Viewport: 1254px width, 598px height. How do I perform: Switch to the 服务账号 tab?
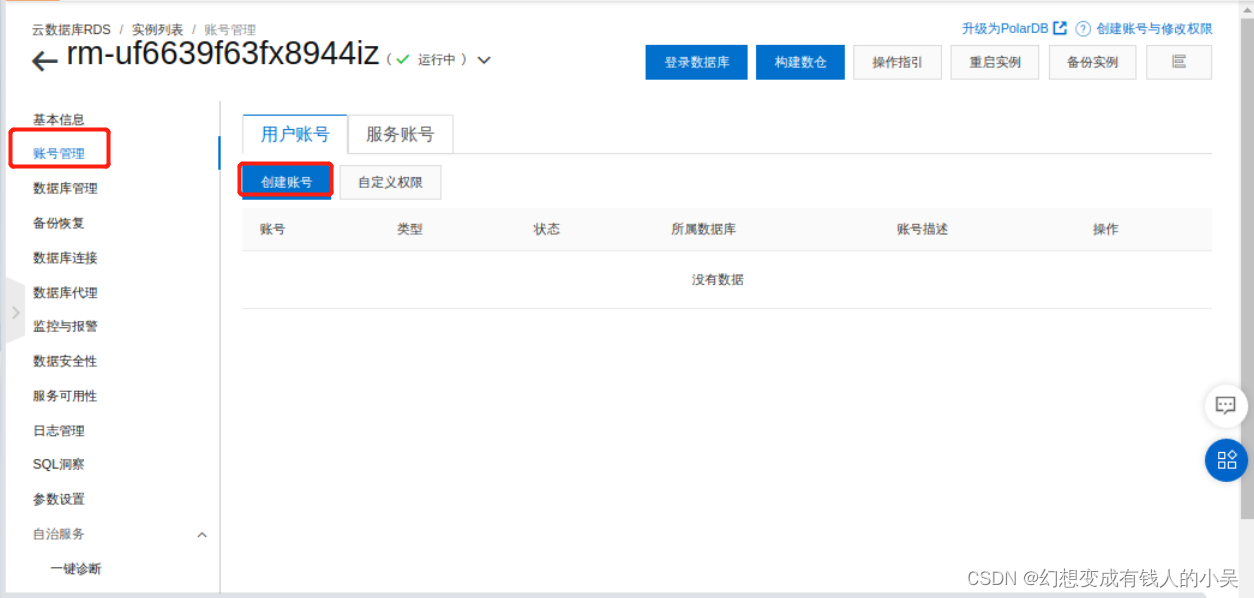[400, 135]
